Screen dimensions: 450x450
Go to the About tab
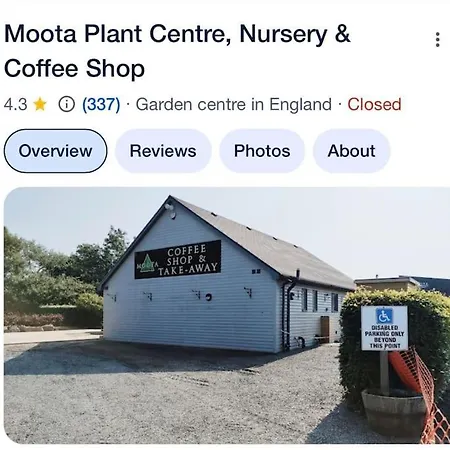[351, 151]
